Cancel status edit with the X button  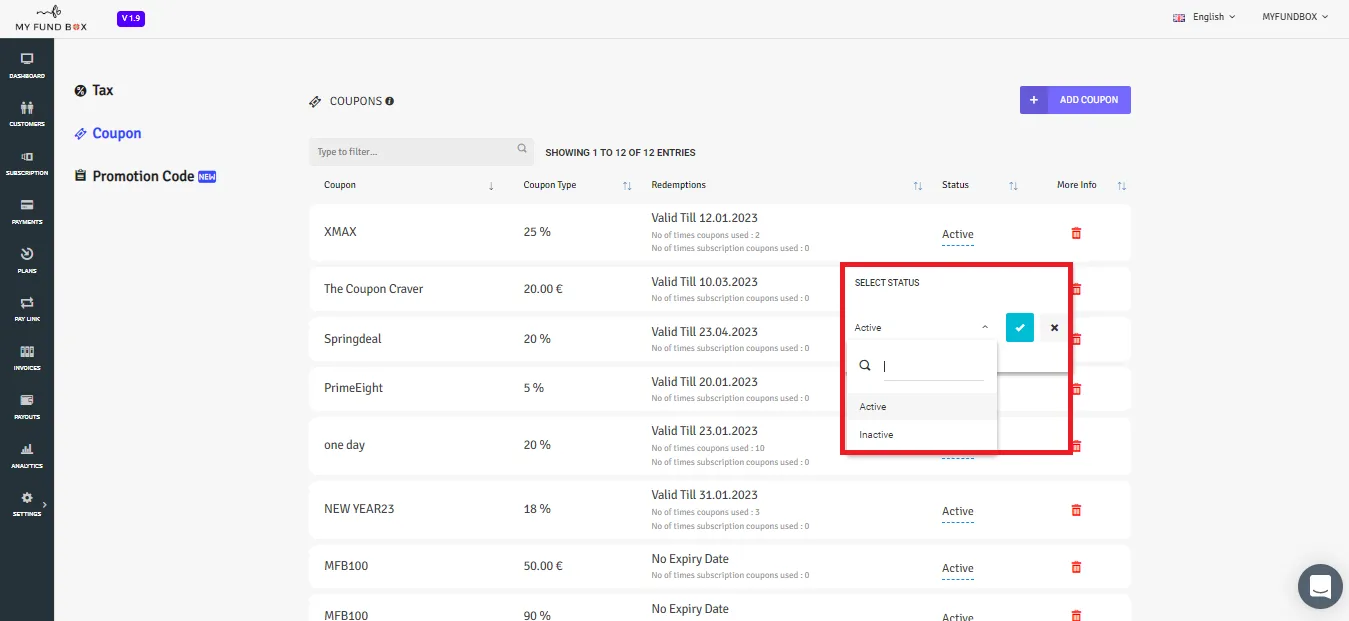click(x=1054, y=327)
